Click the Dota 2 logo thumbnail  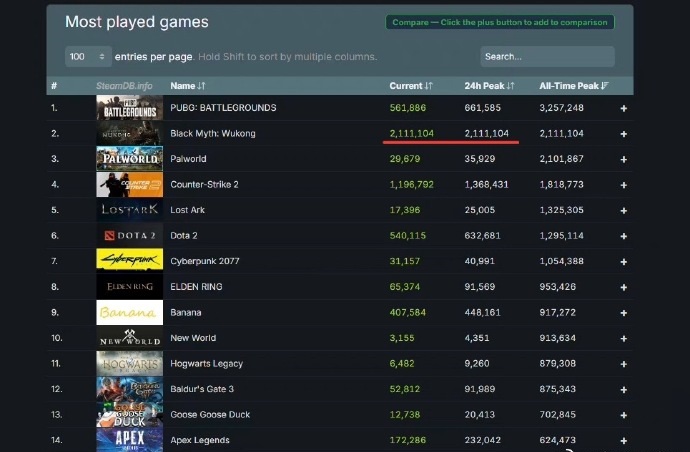[x=129, y=235]
